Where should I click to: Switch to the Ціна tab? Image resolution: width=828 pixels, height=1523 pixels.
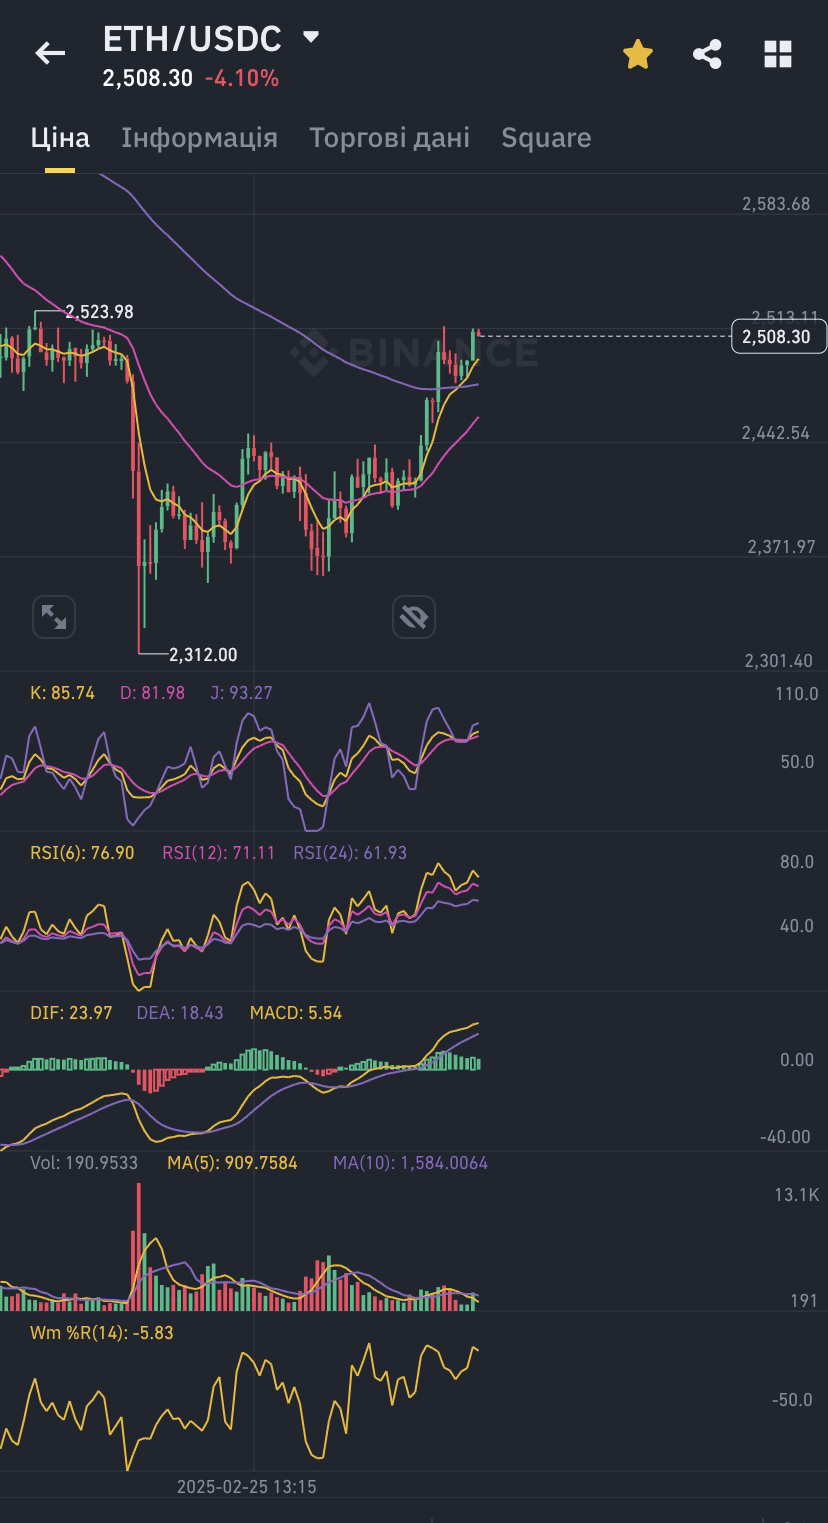pyautogui.click(x=60, y=138)
